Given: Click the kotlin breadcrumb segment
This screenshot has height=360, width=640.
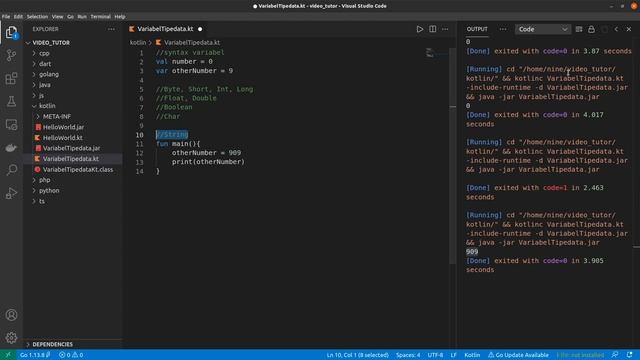Looking at the screenshot, I should click(138, 42).
